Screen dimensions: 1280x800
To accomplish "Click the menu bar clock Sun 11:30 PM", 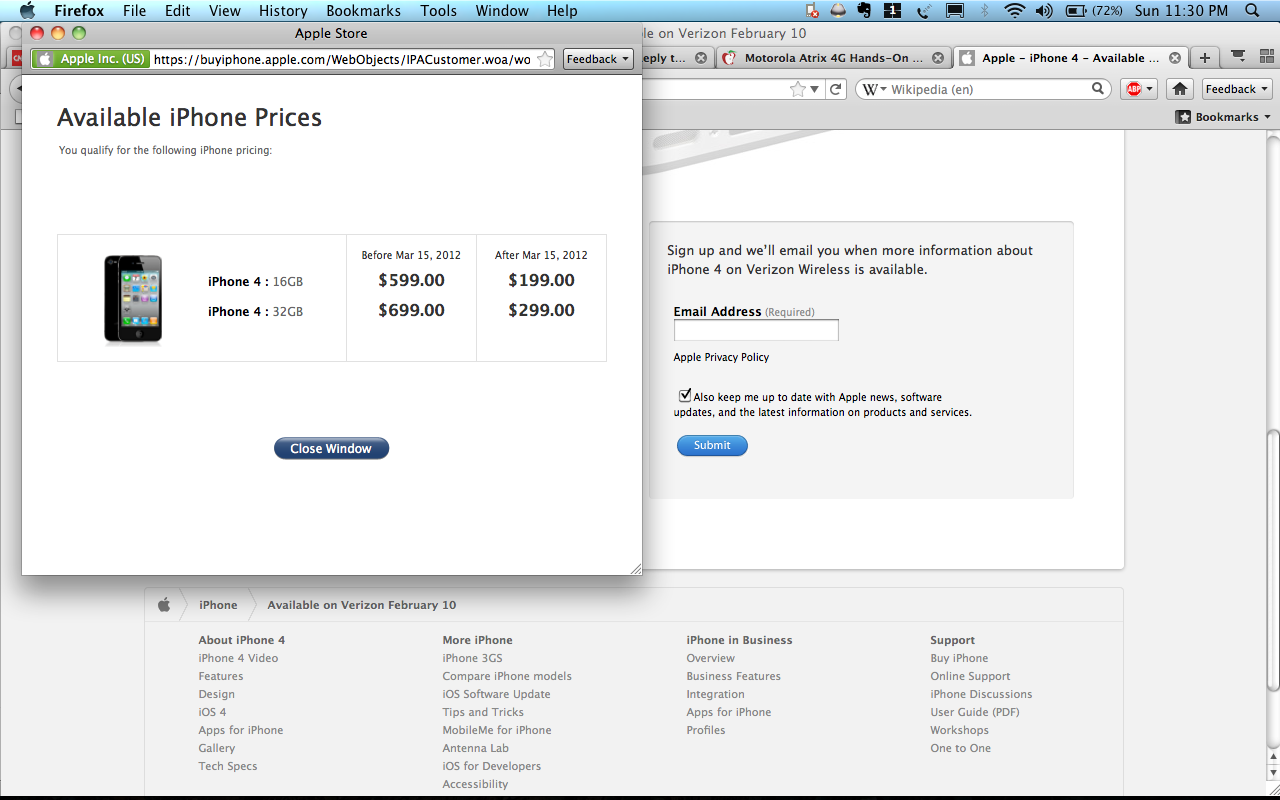I will [x=1181, y=11].
